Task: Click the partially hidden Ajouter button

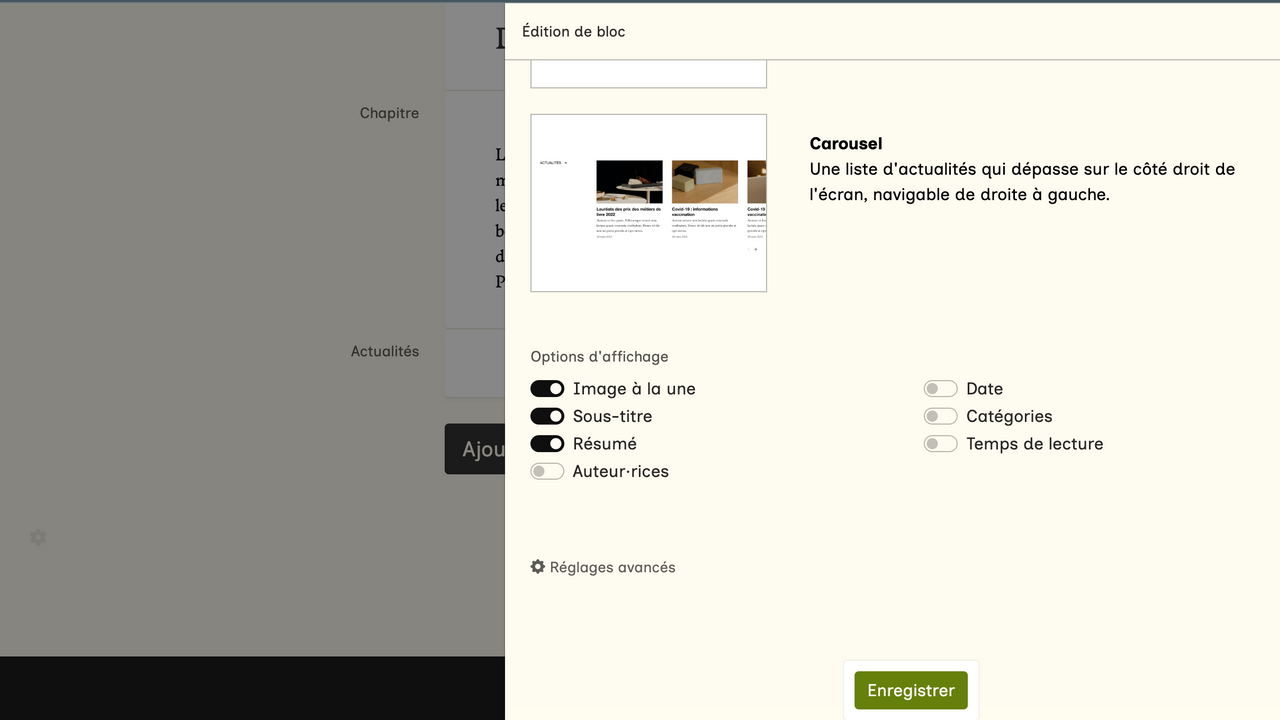Action: [476, 449]
